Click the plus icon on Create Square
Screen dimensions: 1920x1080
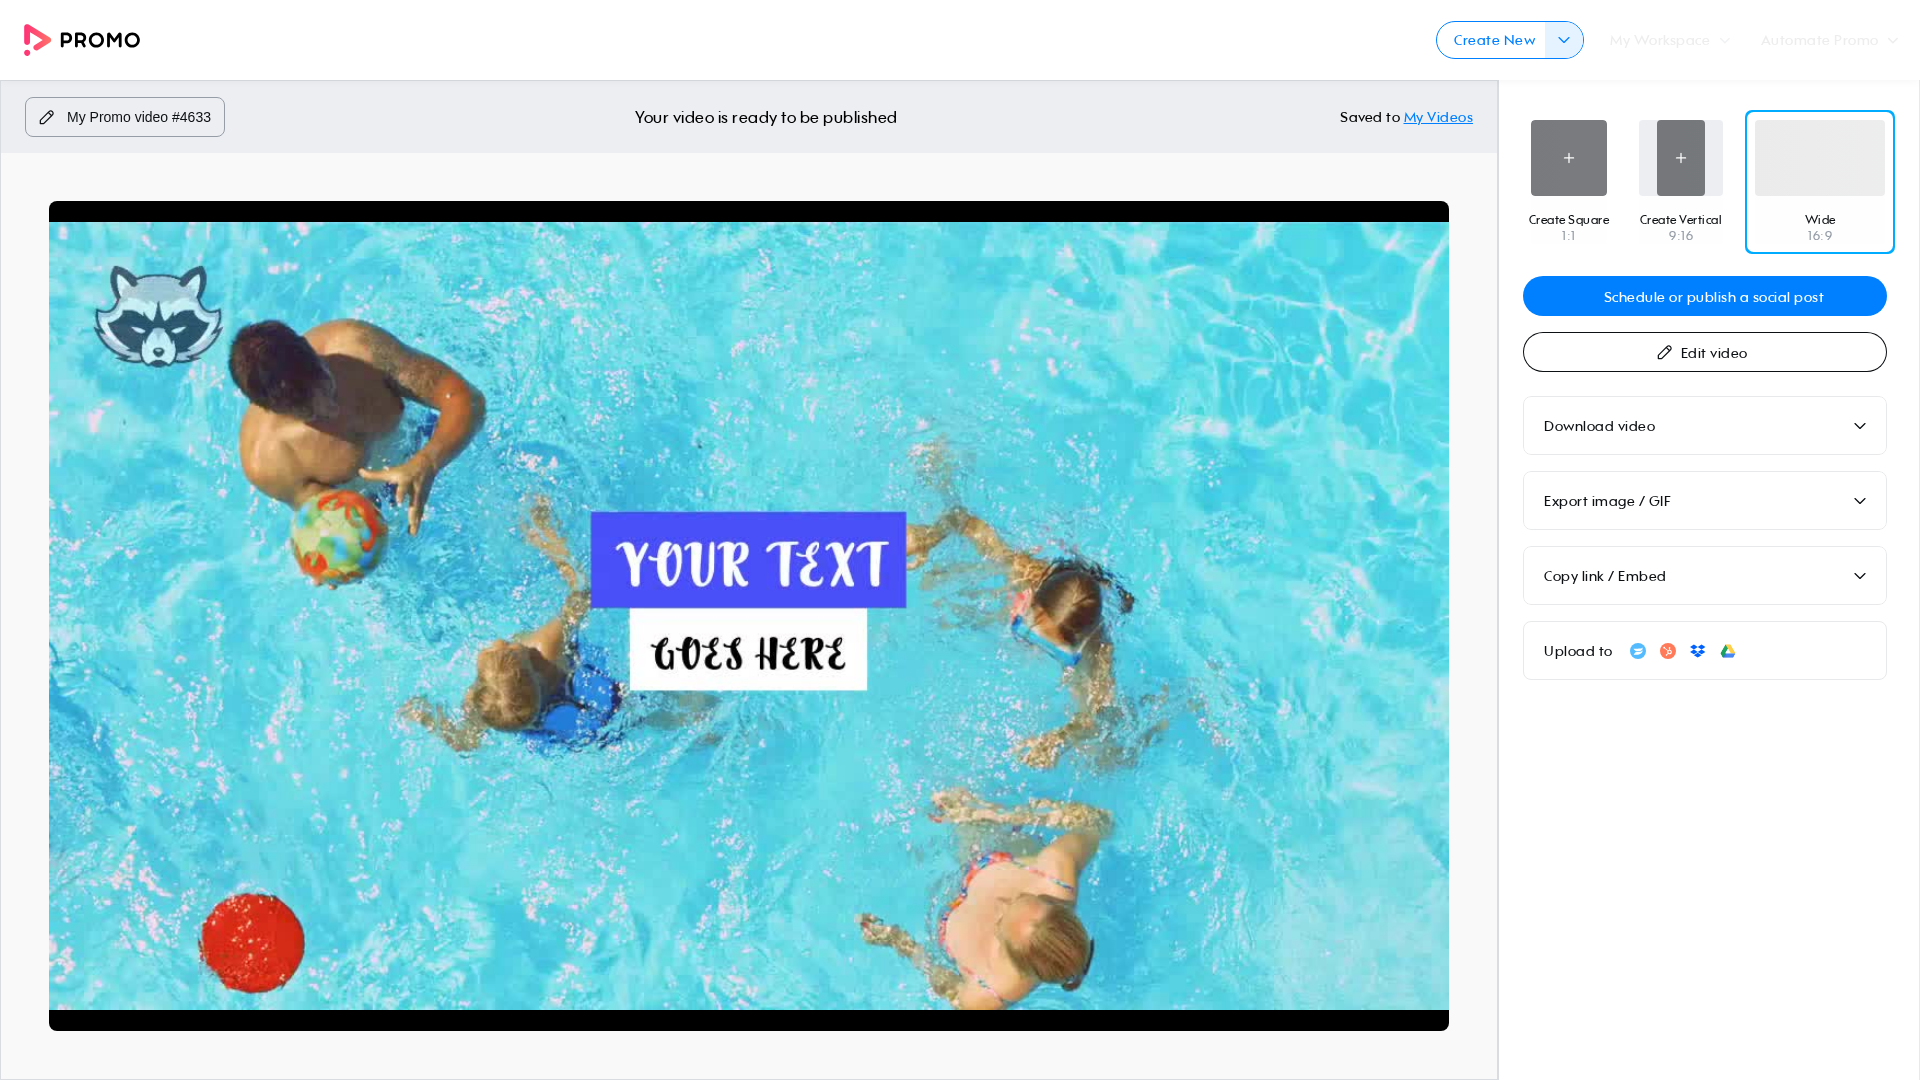click(x=1569, y=158)
